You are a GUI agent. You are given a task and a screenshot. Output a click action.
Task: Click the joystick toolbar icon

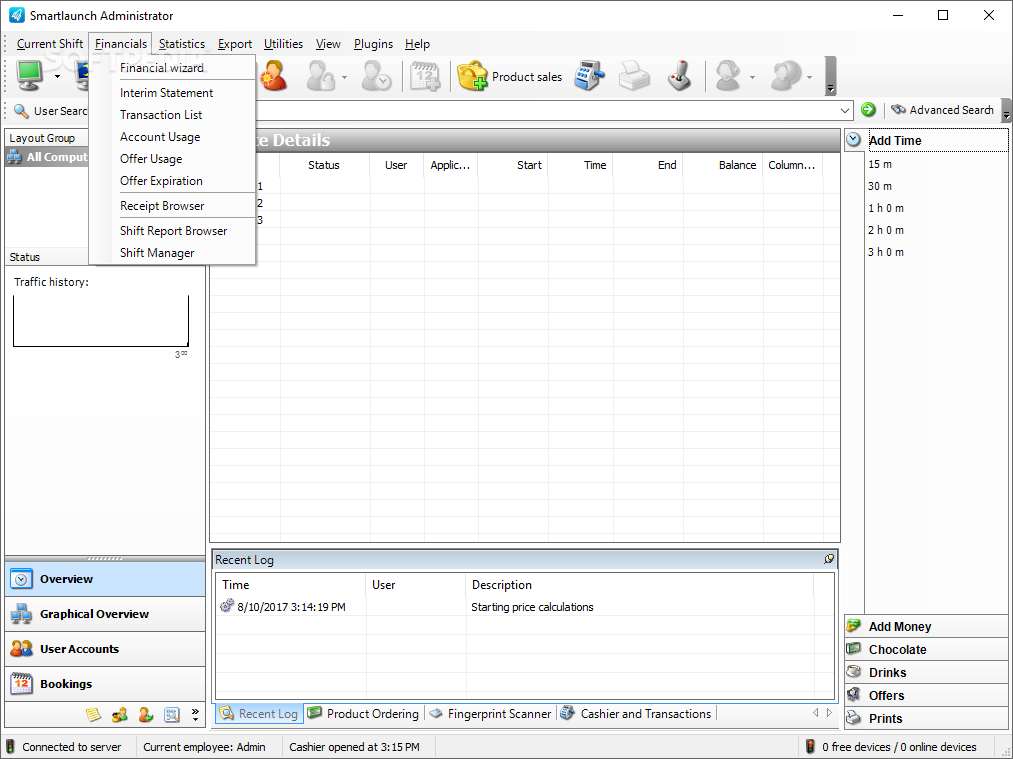coord(680,76)
